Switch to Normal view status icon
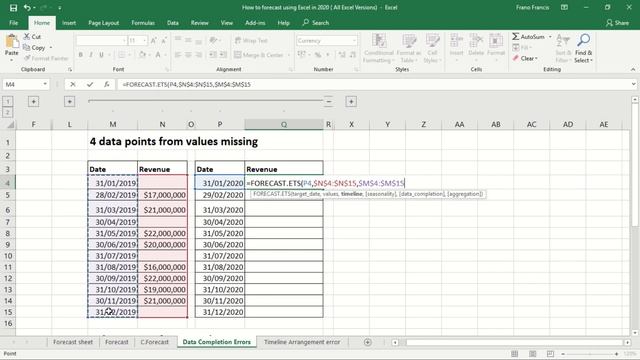The width and height of the screenshot is (640, 360). [515, 353]
